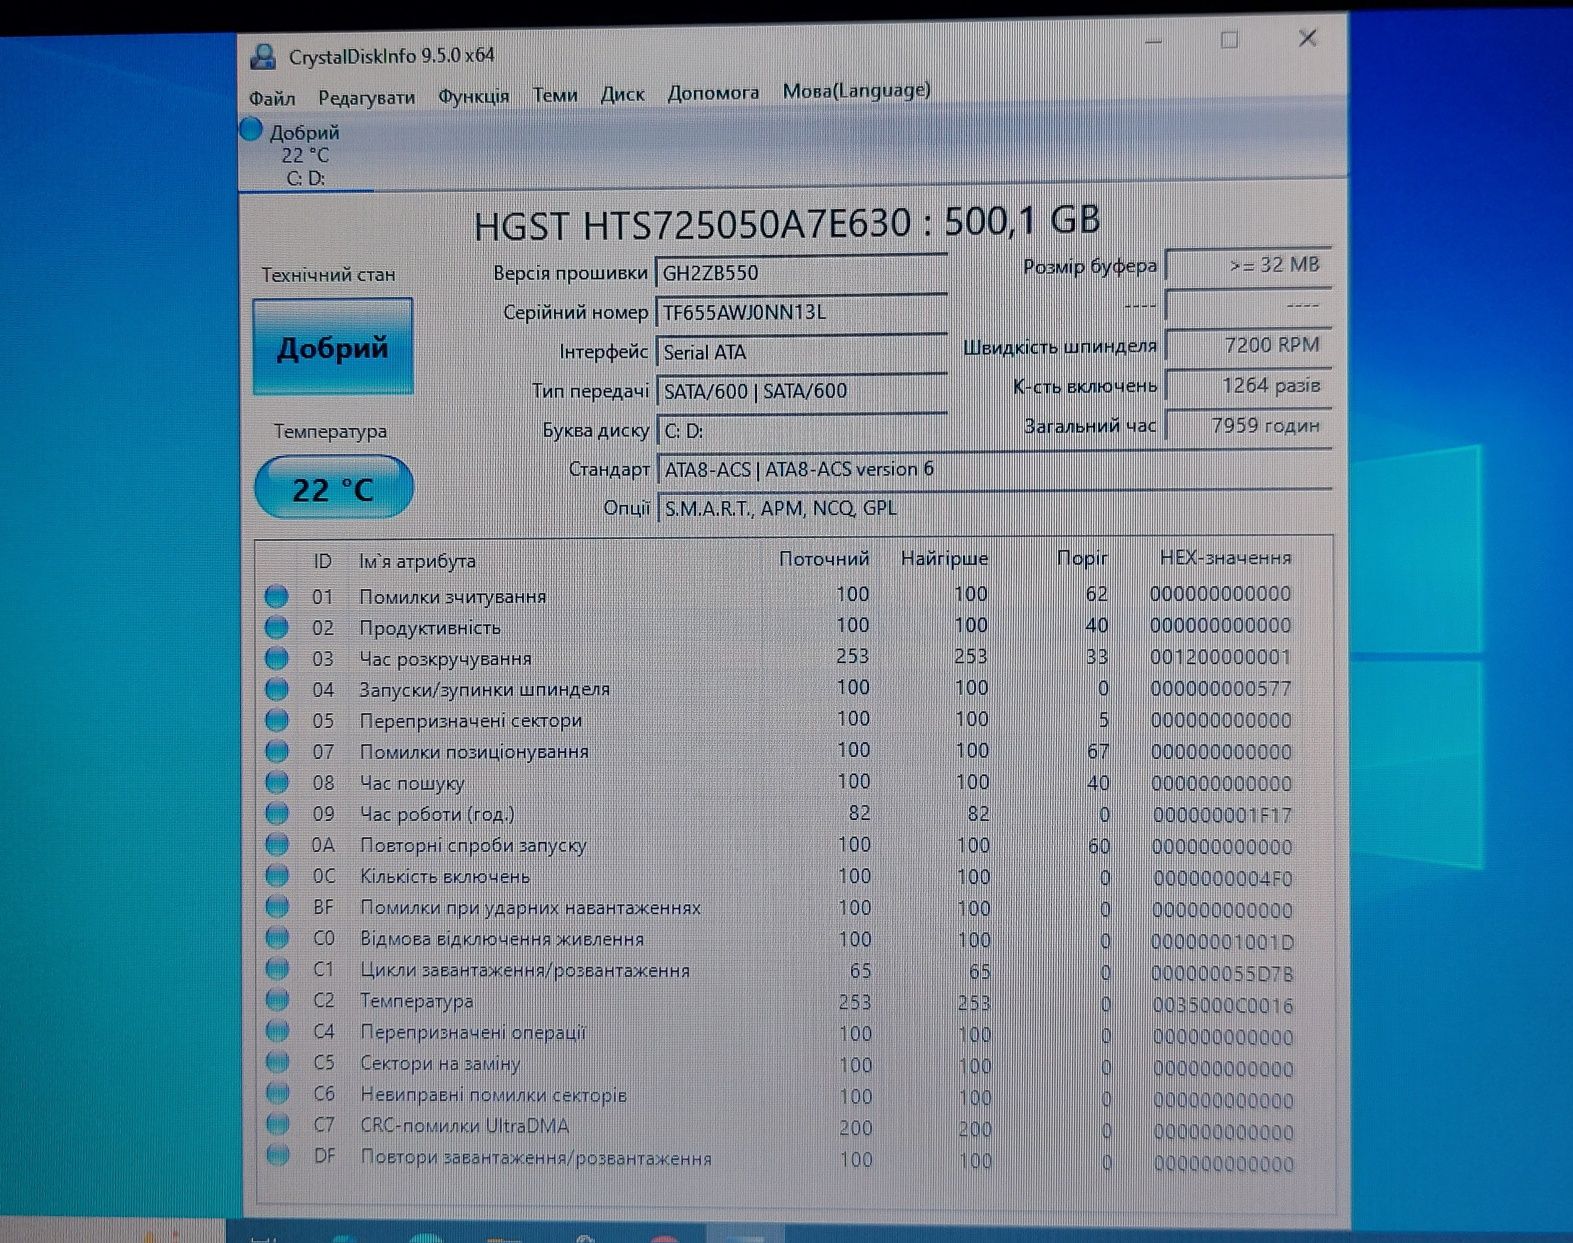Click hex value 000000055D7B

pyautogui.click(x=1222, y=973)
